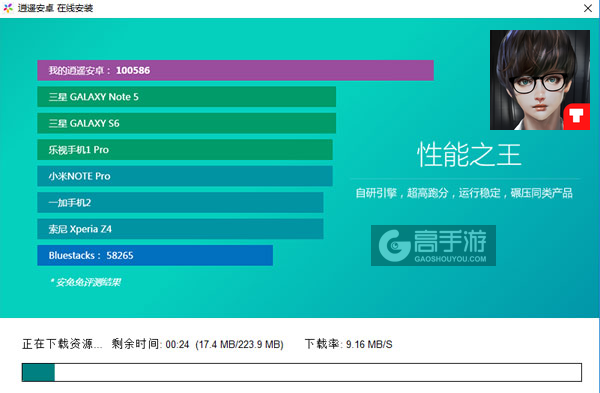Close the online installer window

point(587,8)
